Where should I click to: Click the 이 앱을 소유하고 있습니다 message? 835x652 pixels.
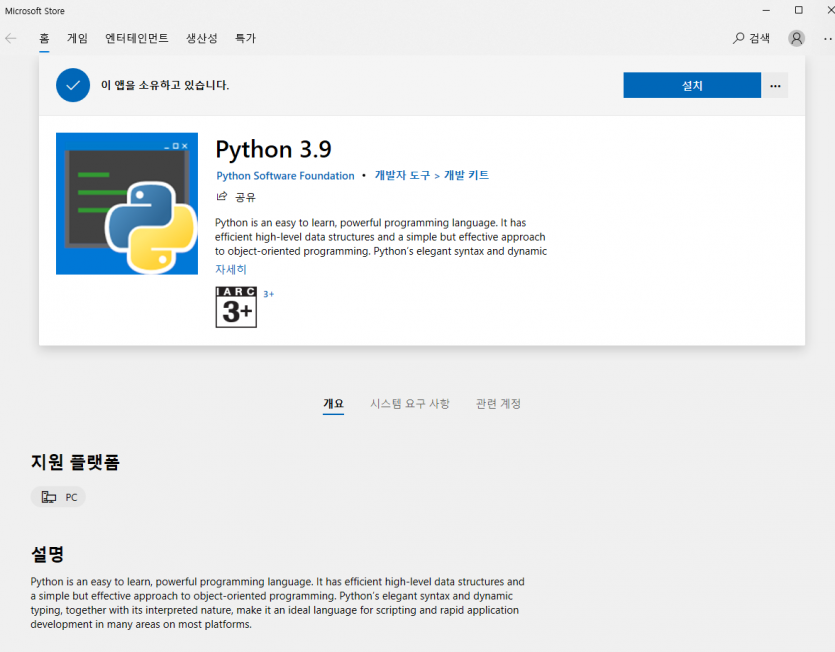click(x=165, y=85)
